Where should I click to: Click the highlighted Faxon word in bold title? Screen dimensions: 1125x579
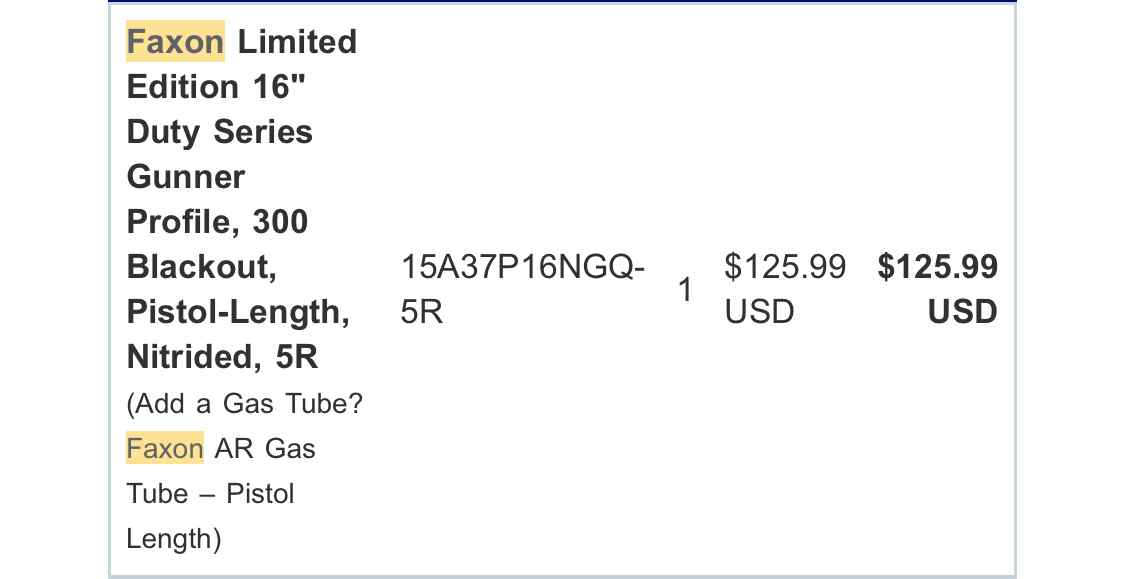pyautogui.click(x=175, y=42)
